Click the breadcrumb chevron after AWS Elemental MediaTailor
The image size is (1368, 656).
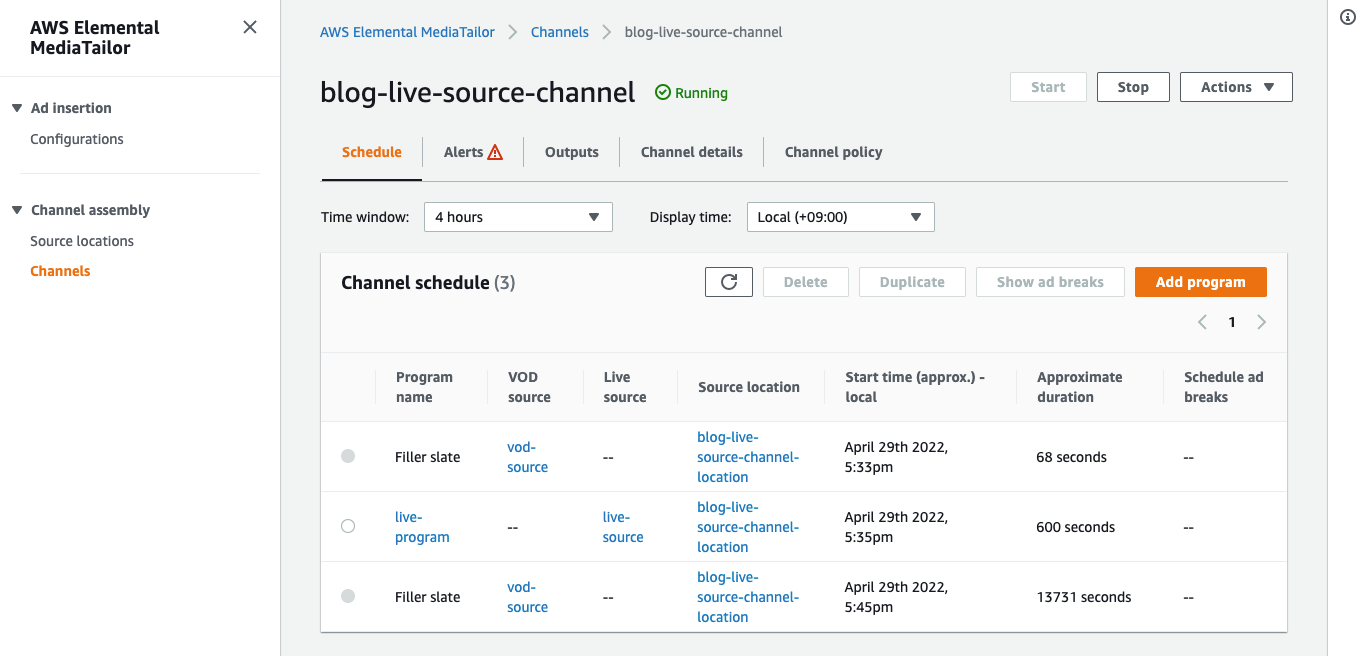click(513, 32)
